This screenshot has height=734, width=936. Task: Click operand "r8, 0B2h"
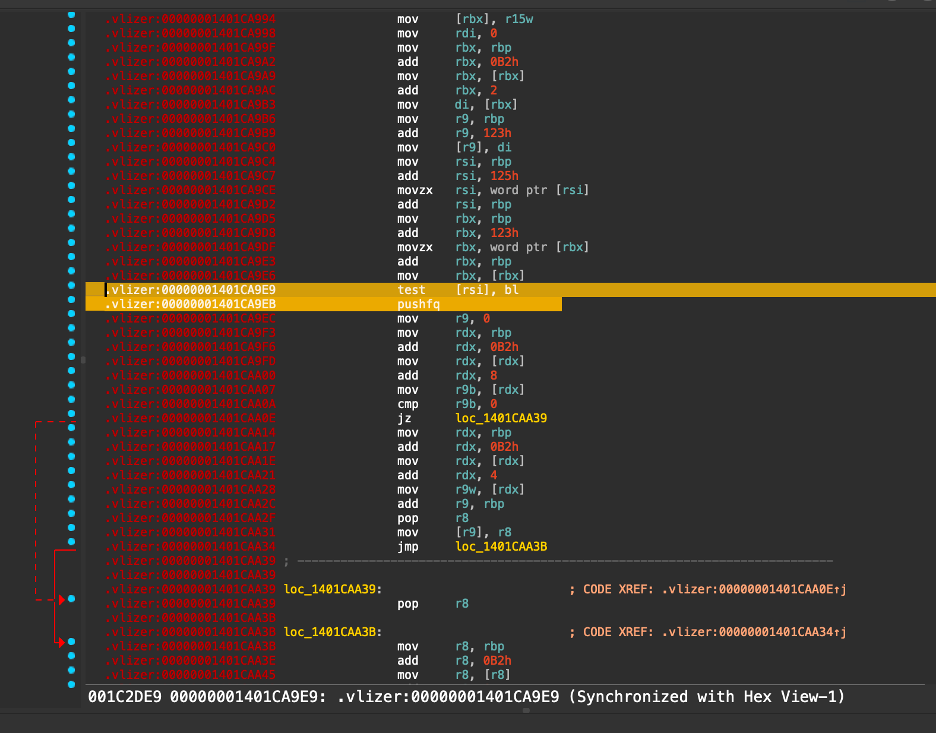(x=484, y=661)
